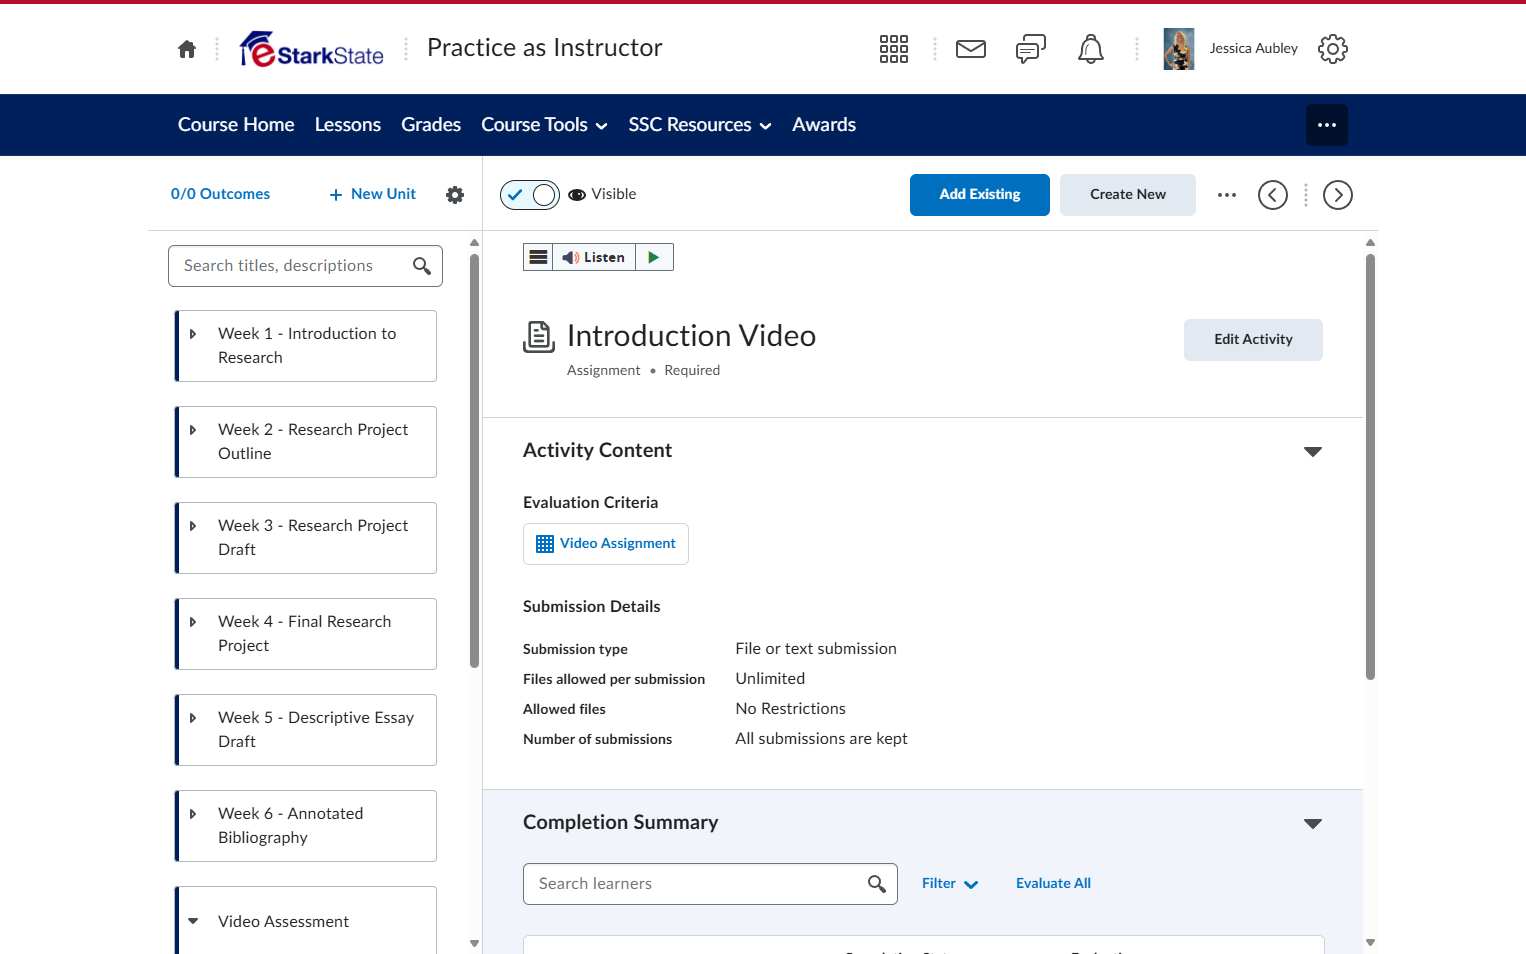Viewport: 1526px width, 954px height.
Task: Open the Video Assignment rubric link
Action: point(606,544)
